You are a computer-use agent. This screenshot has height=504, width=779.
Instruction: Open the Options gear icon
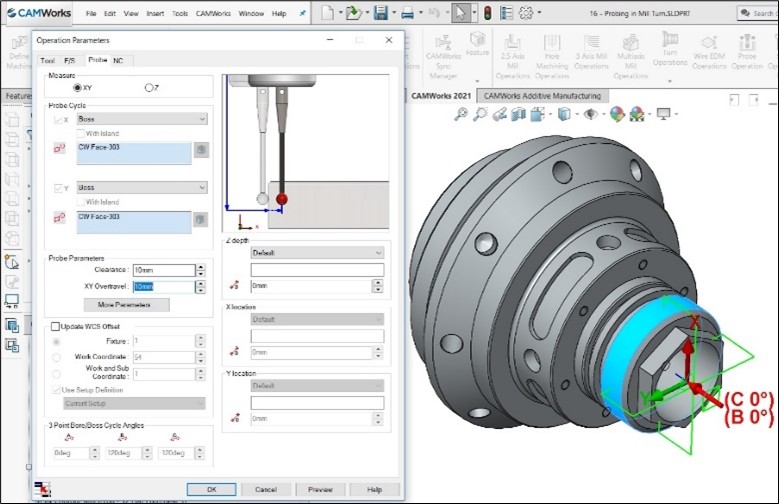tap(526, 13)
